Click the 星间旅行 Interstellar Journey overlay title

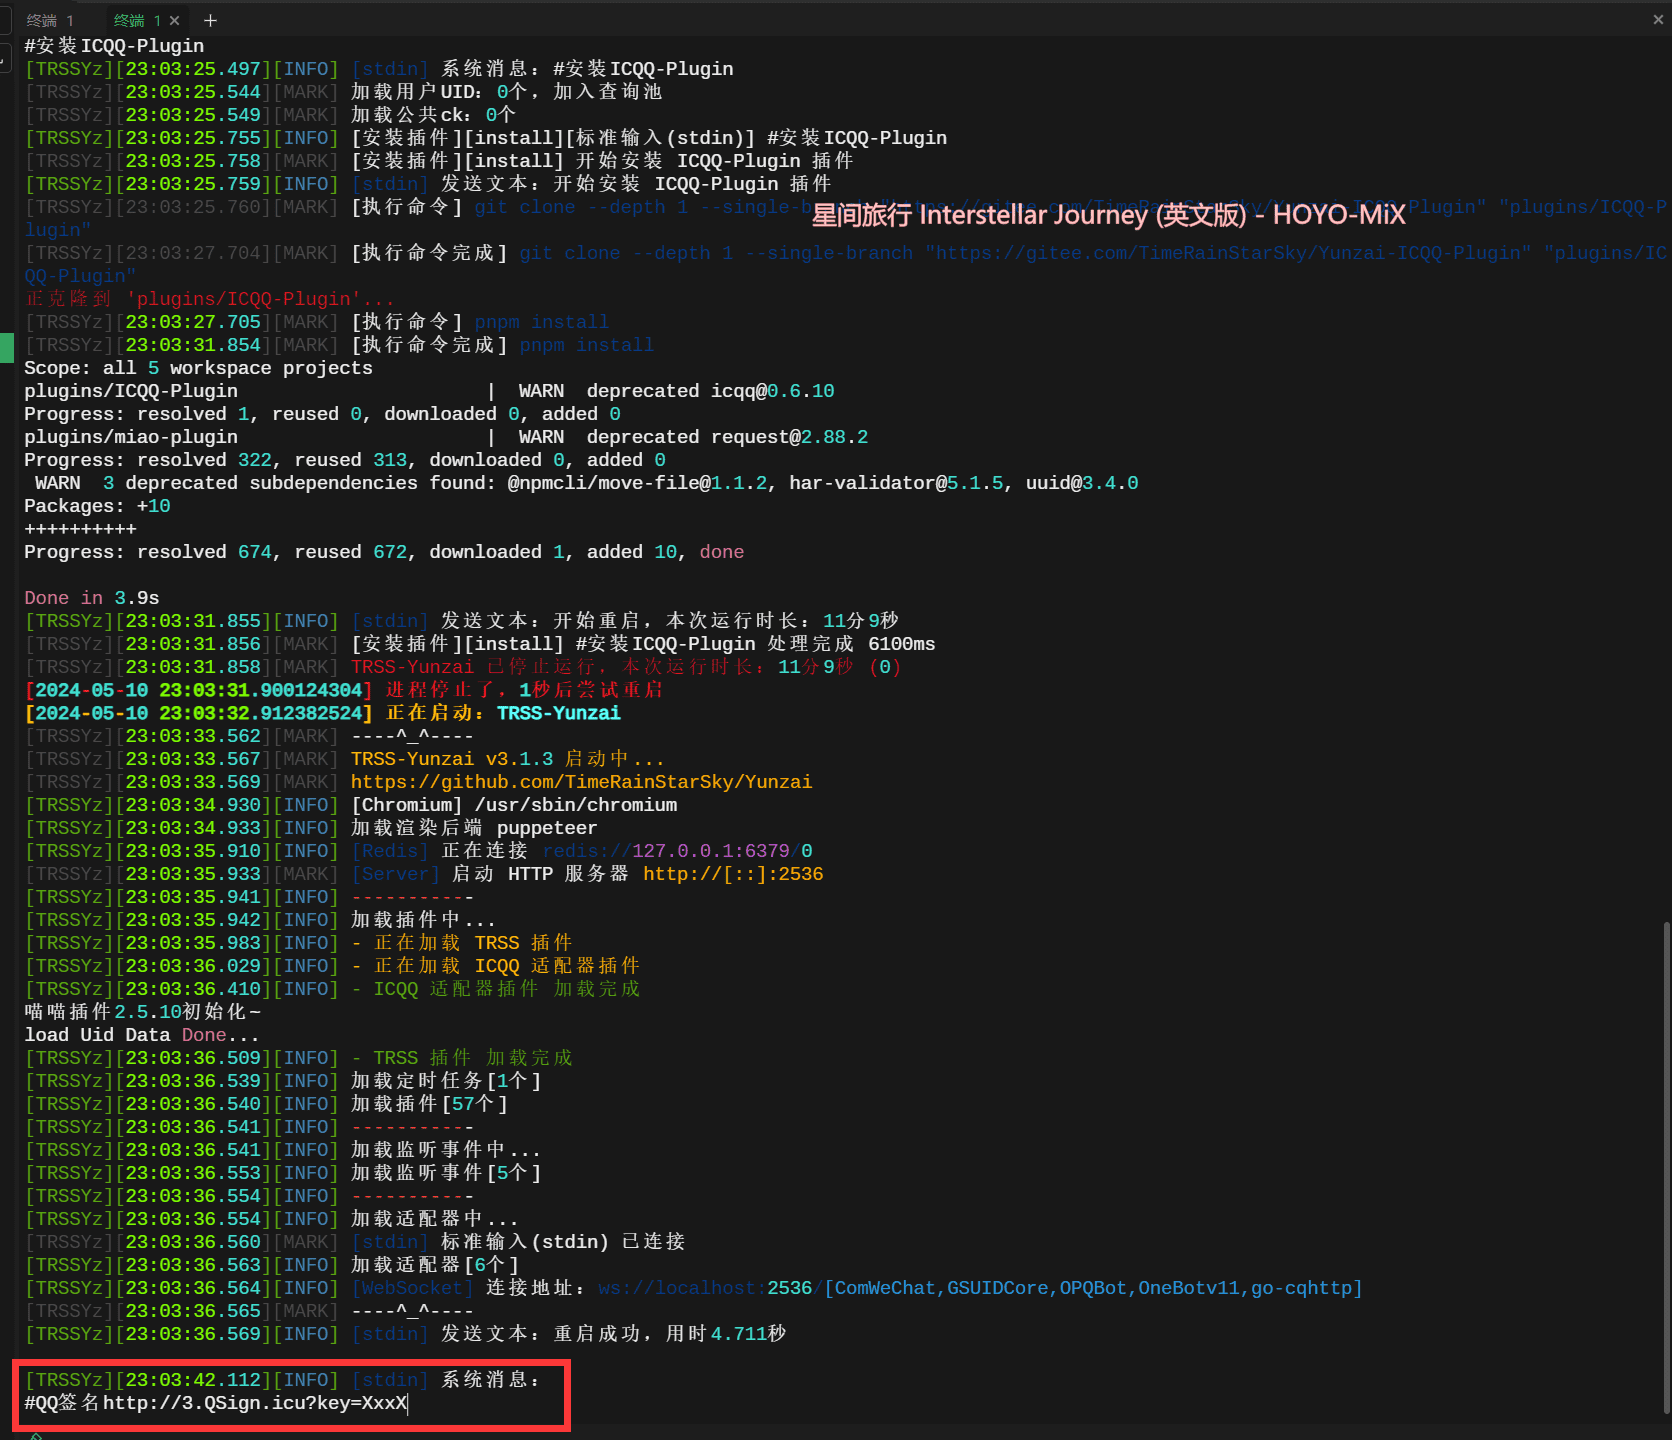point(1108,215)
